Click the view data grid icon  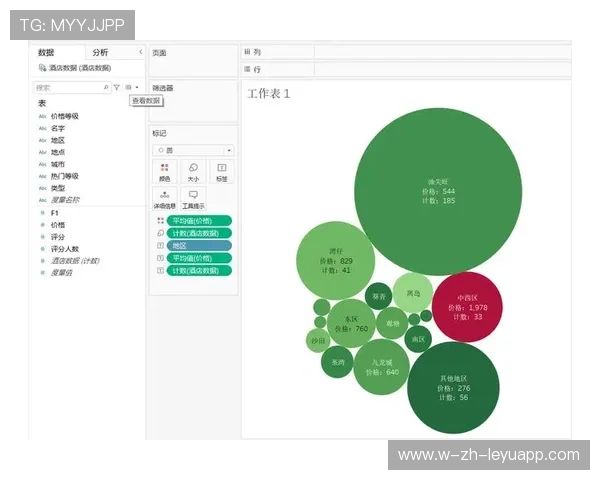pyautogui.click(x=129, y=88)
